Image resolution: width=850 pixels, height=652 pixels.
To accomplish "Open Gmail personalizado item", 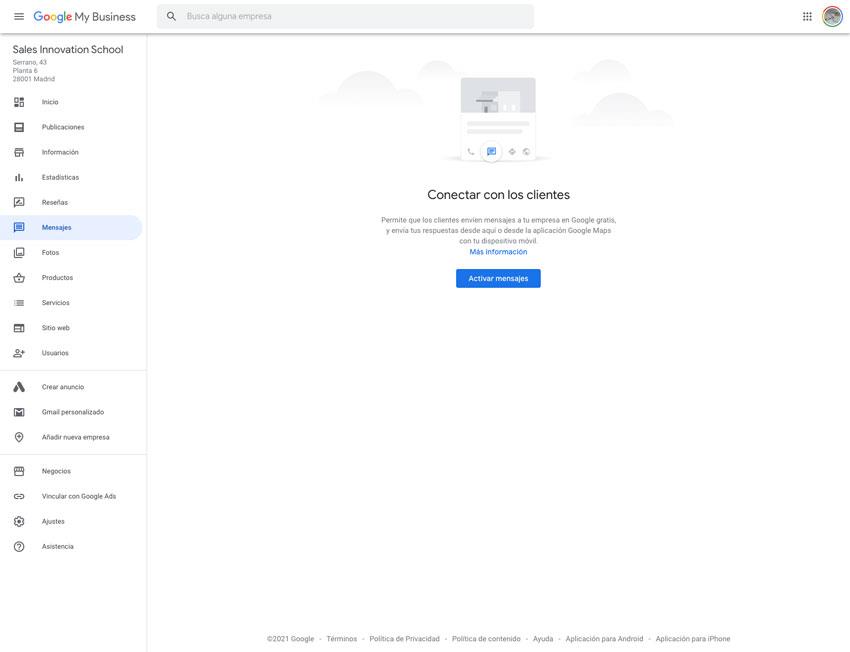I will click(73, 412).
